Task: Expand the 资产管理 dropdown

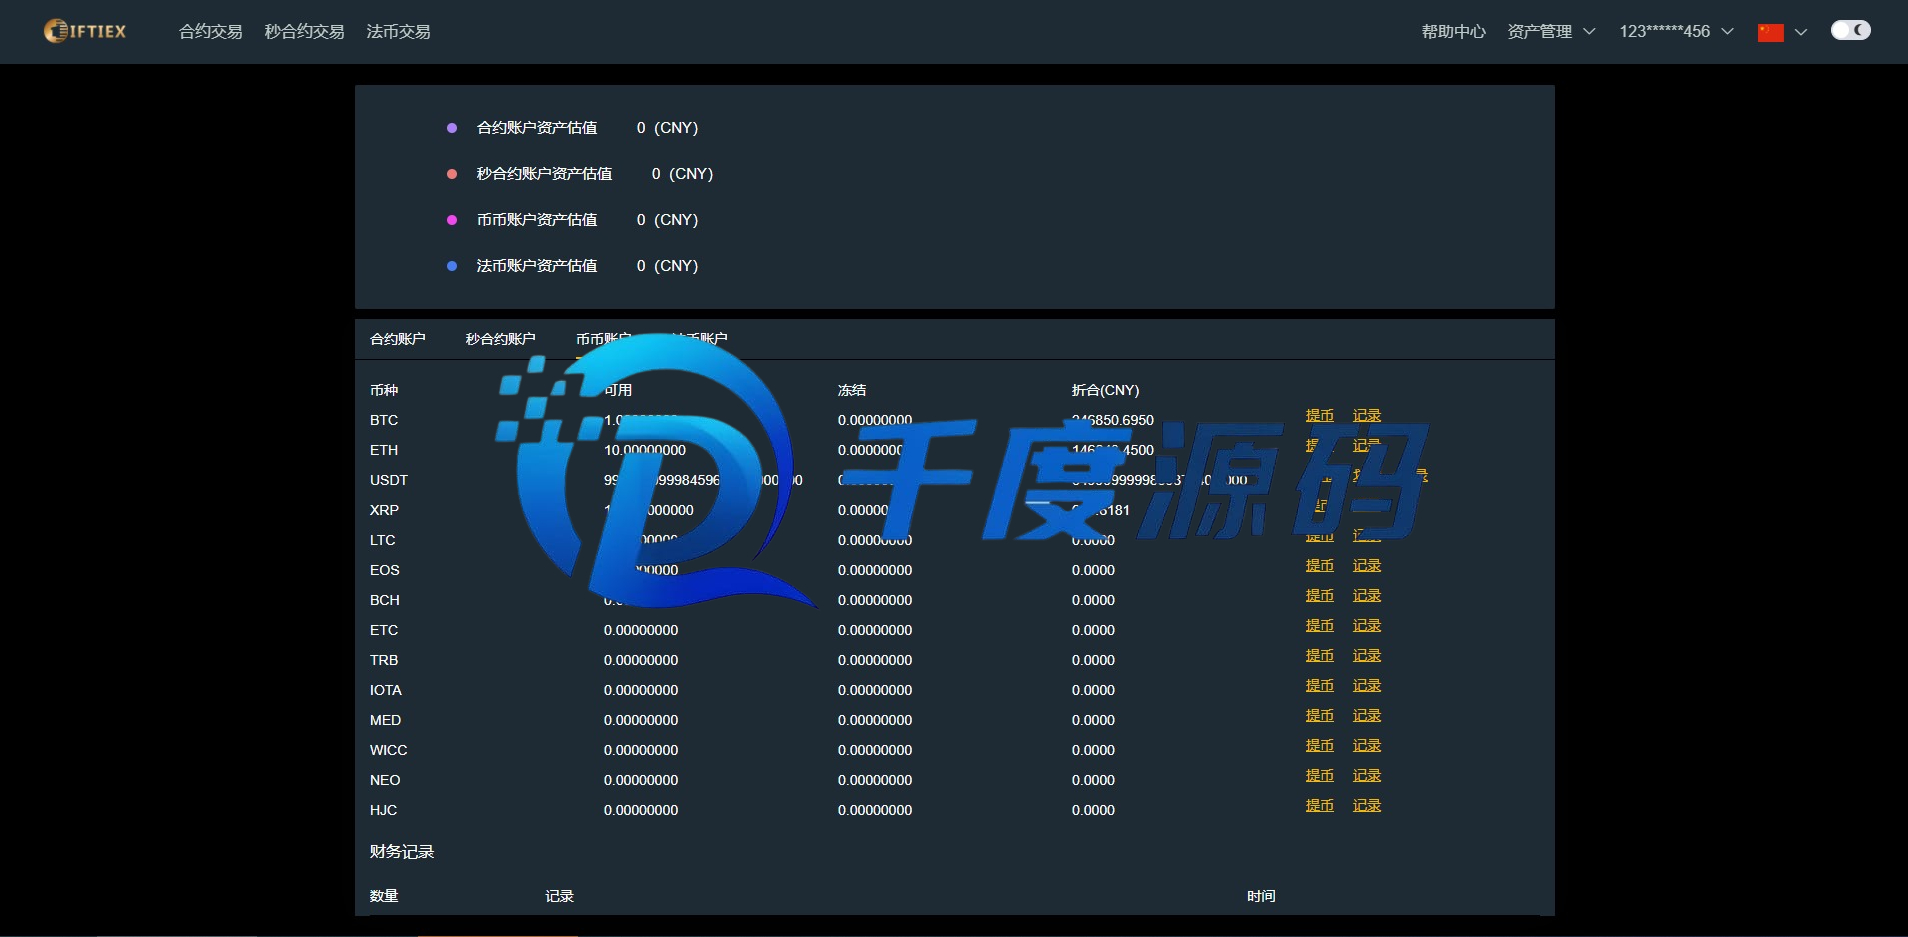Action: (x=1551, y=32)
